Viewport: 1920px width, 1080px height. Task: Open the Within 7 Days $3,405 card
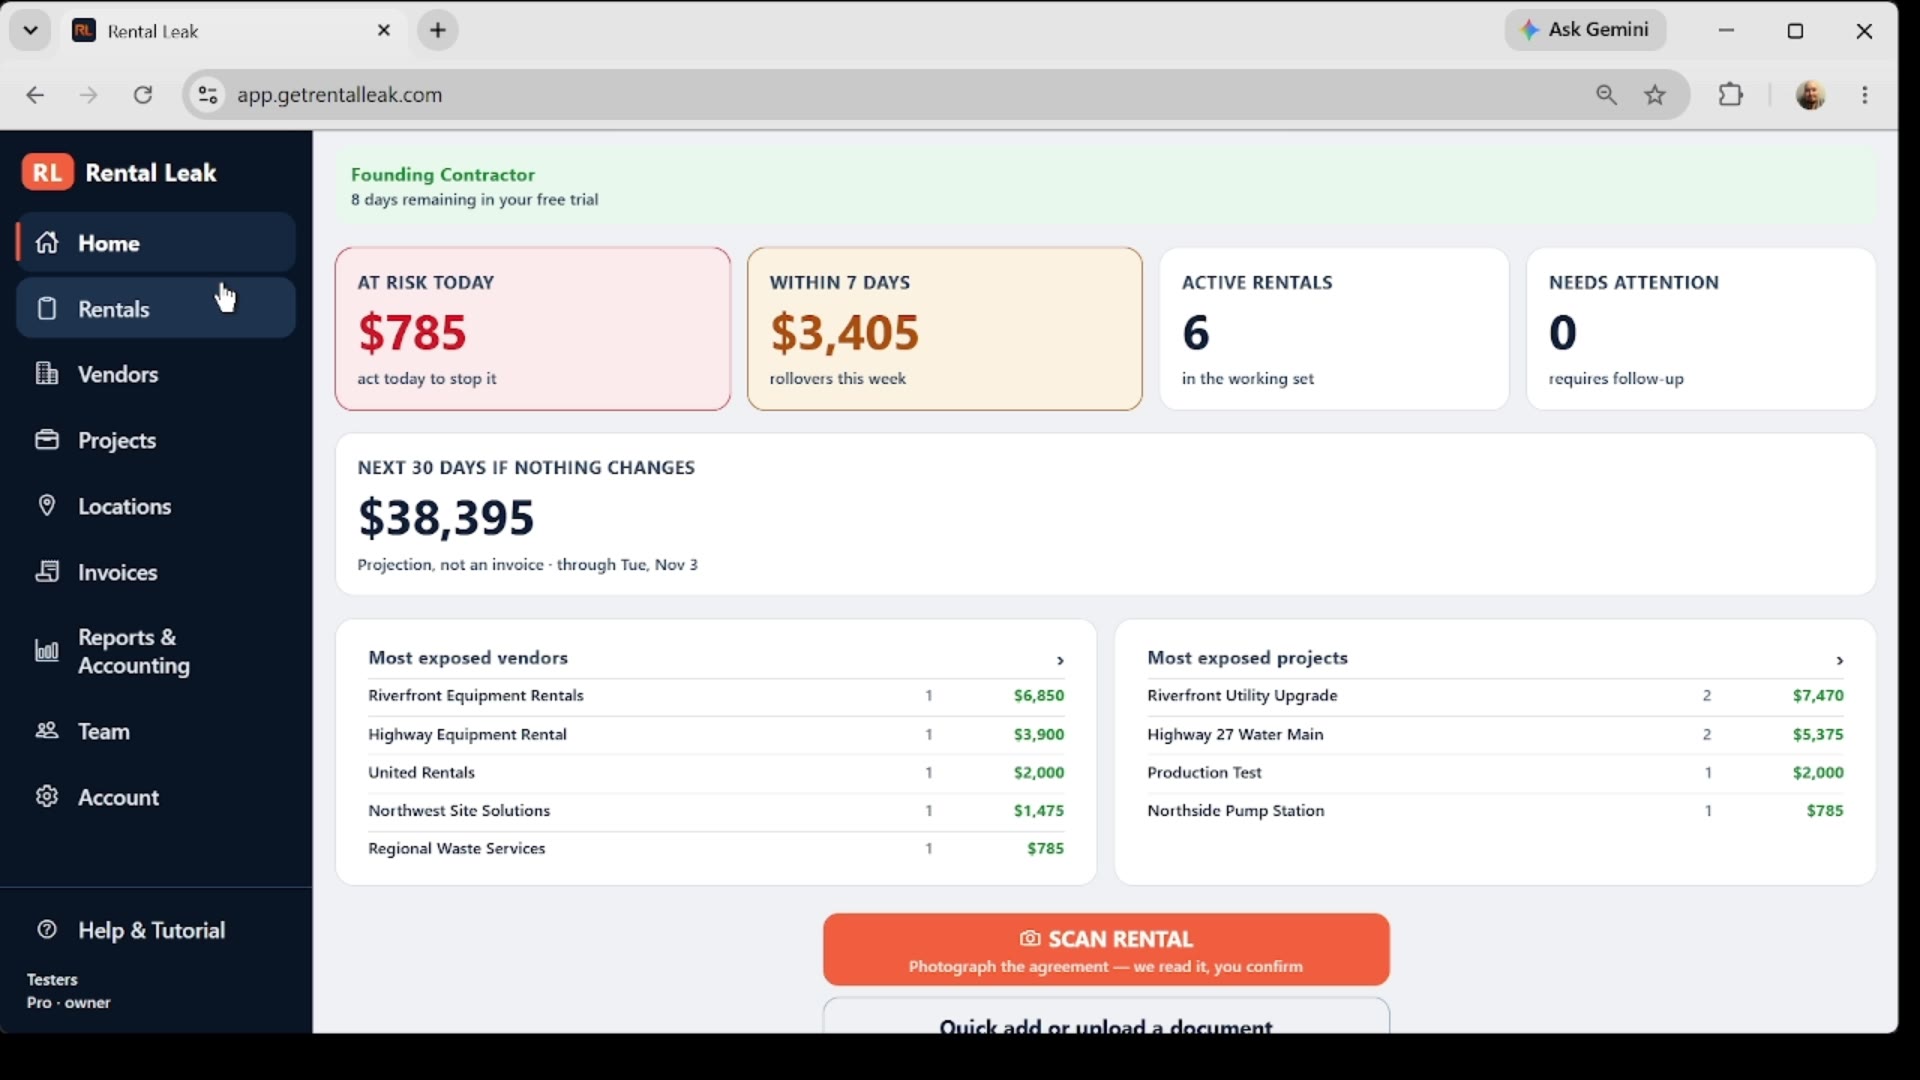pos(945,329)
